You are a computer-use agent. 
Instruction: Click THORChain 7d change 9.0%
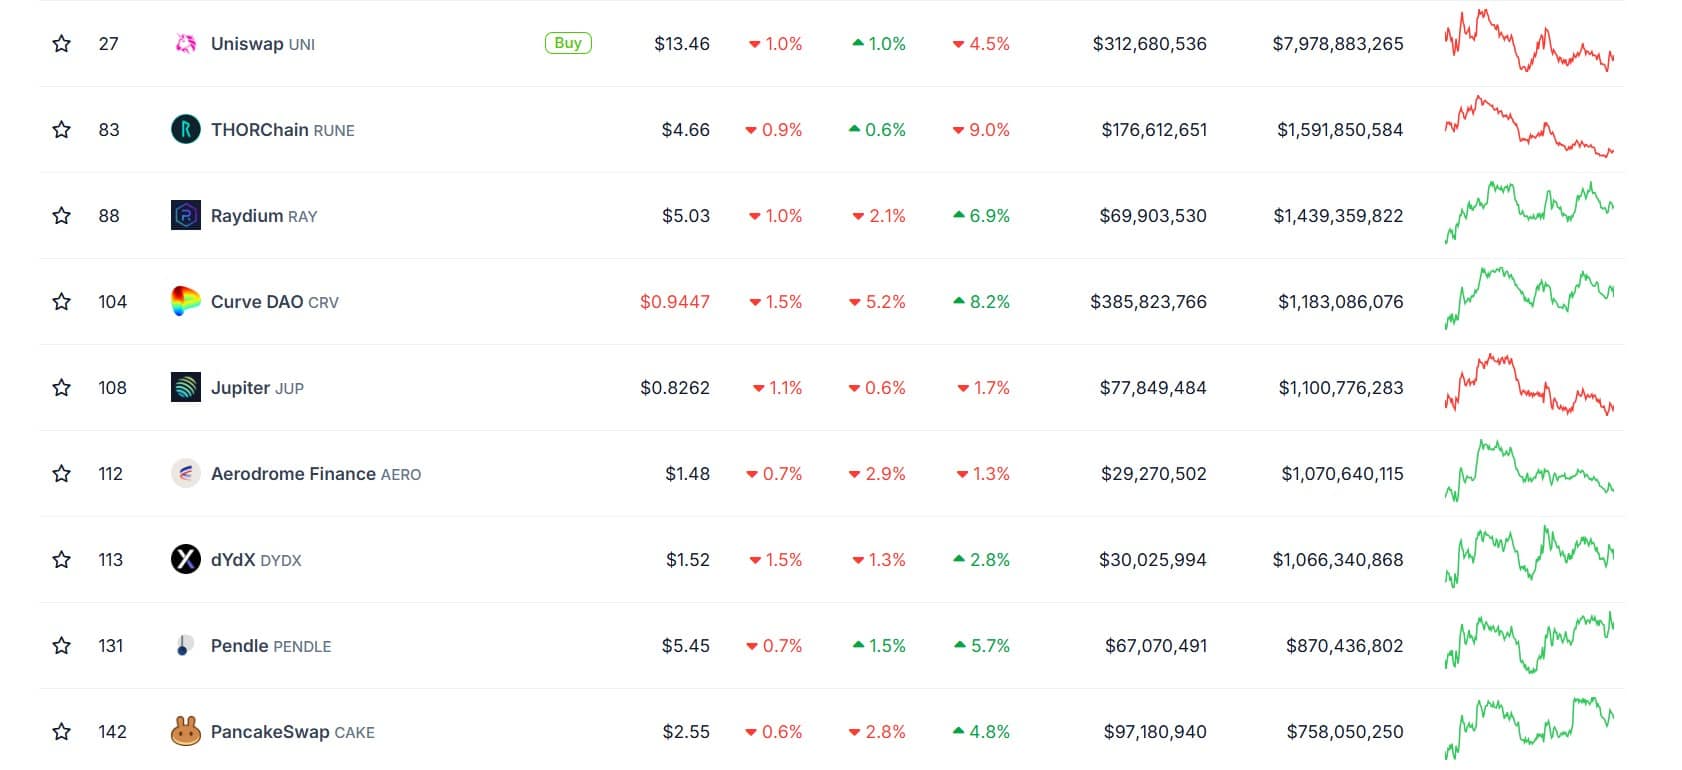[x=981, y=130]
